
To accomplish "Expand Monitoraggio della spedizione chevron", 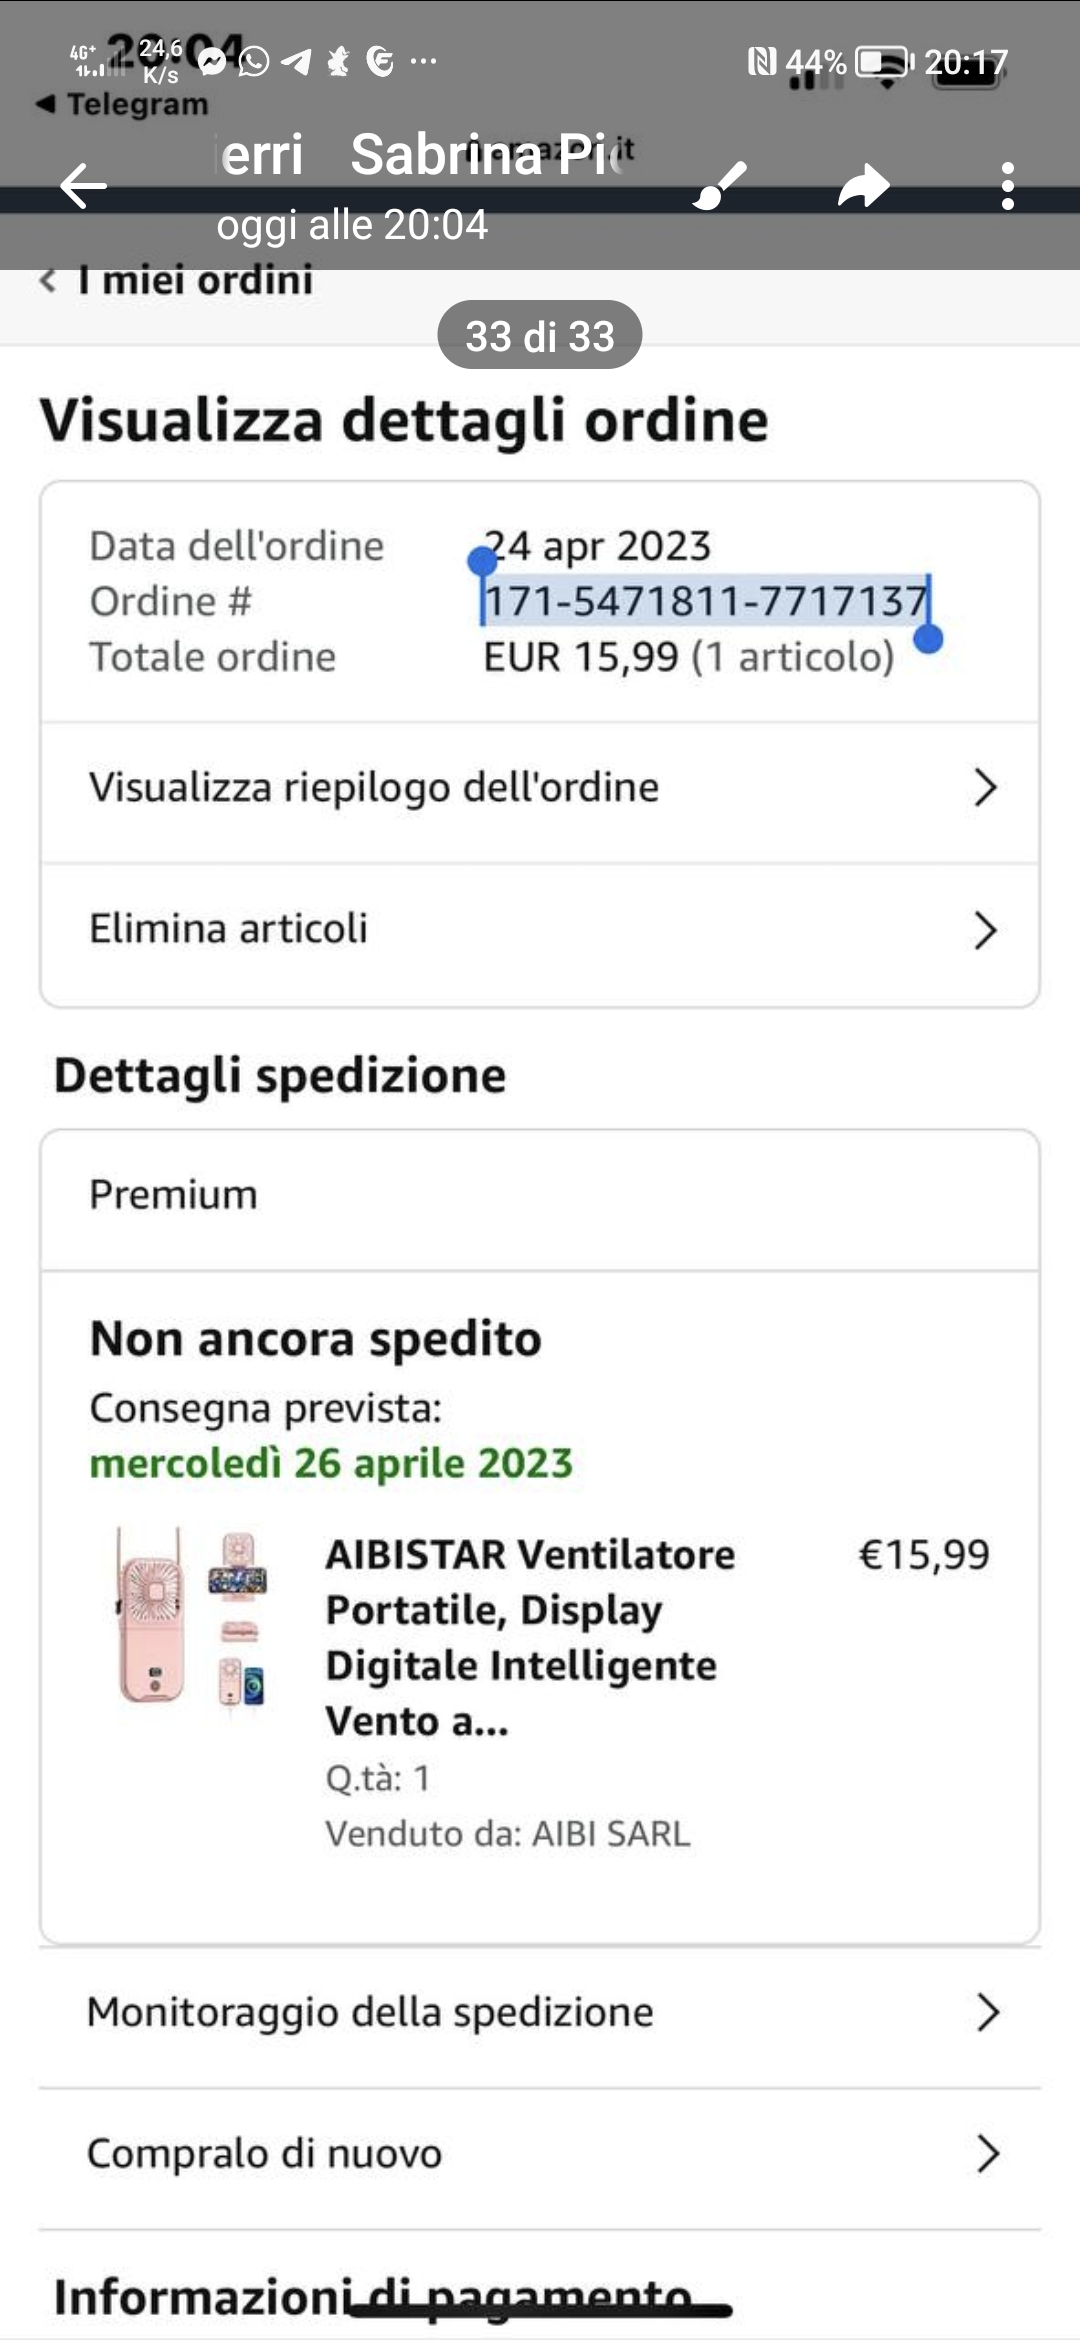I will point(987,2012).
